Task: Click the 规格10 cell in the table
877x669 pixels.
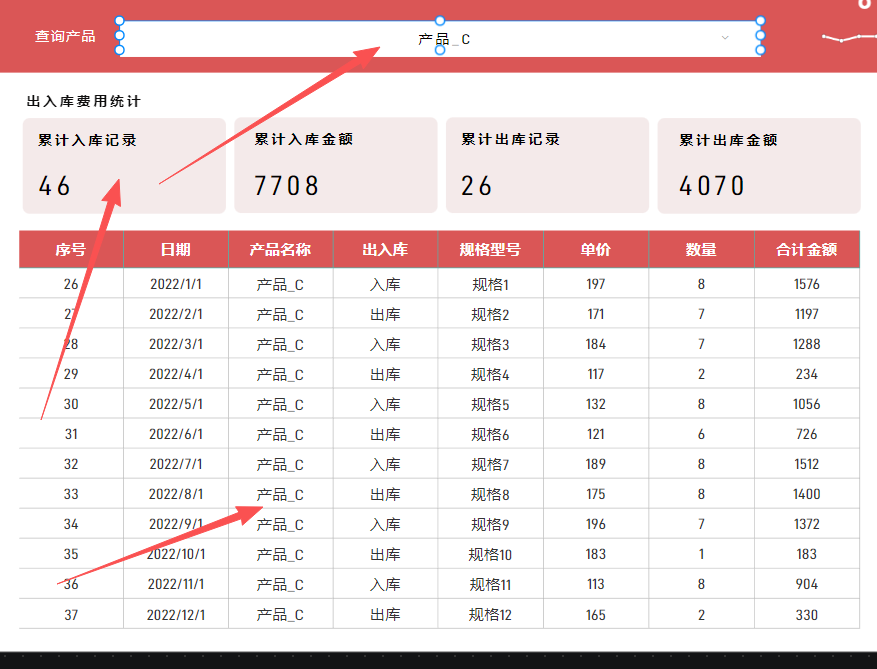Action: point(490,555)
